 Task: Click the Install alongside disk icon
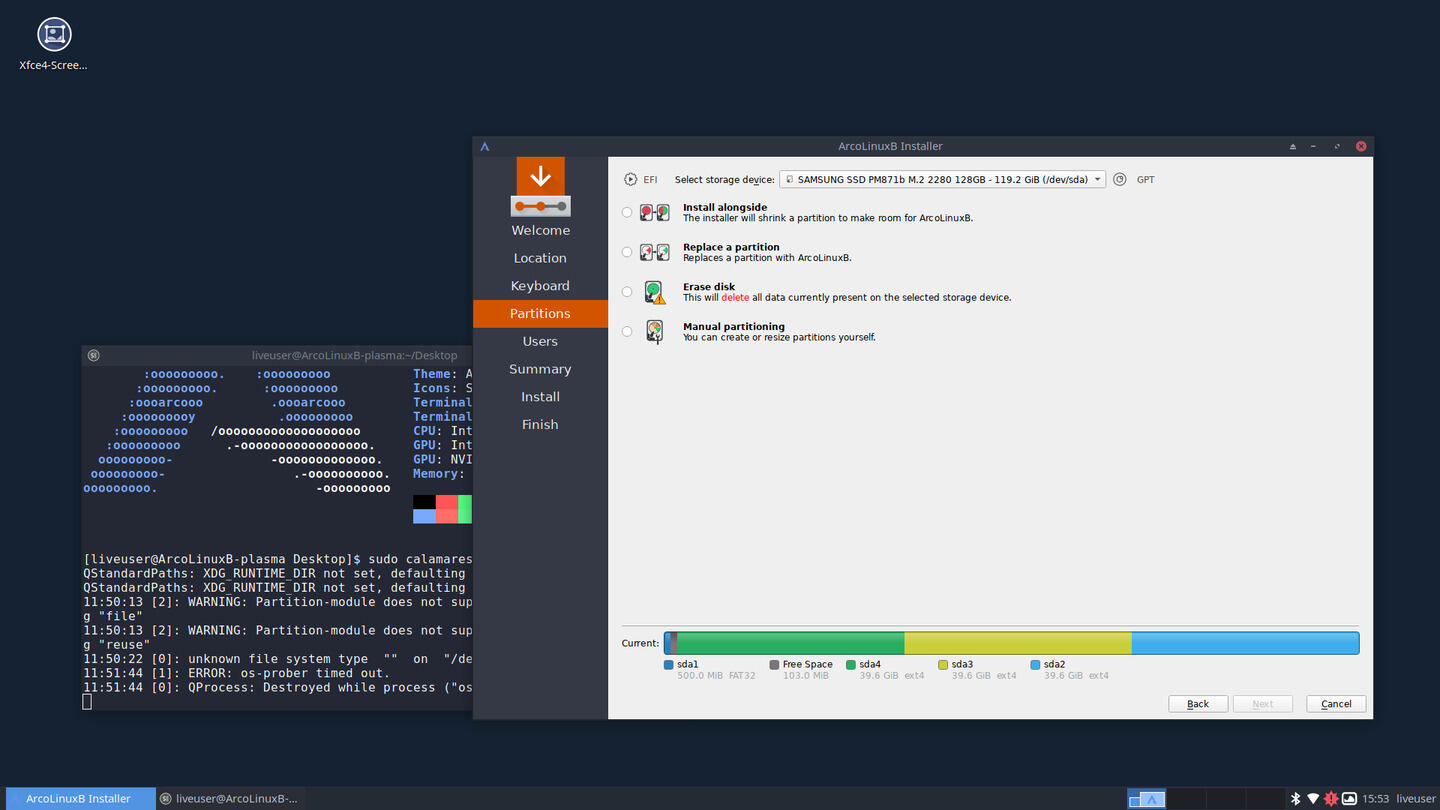(x=655, y=212)
